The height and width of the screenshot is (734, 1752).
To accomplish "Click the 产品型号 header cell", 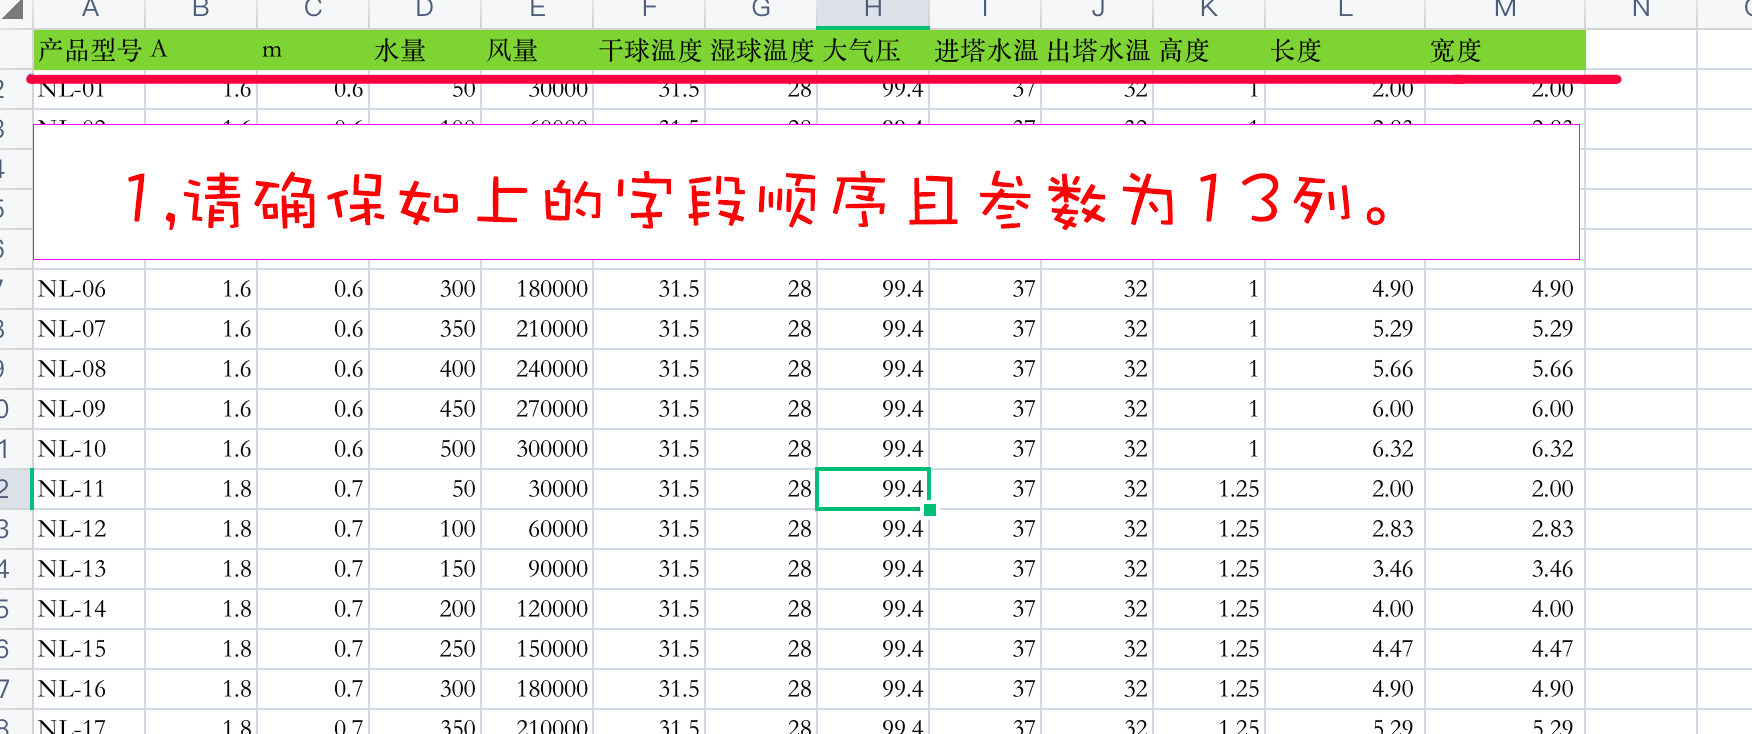I will click(89, 50).
